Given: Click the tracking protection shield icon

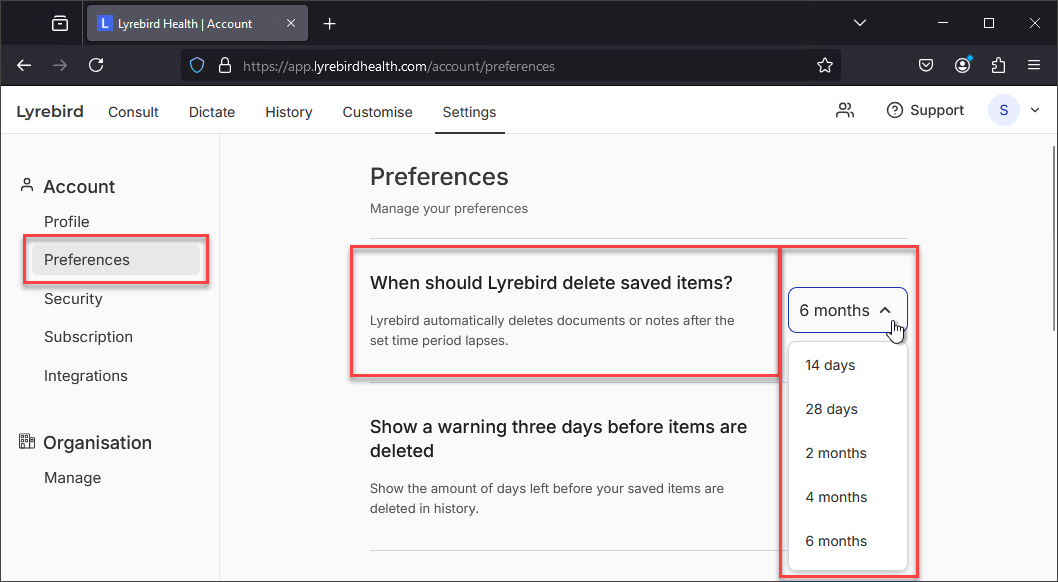Looking at the screenshot, I should click(x=196, y=65).
